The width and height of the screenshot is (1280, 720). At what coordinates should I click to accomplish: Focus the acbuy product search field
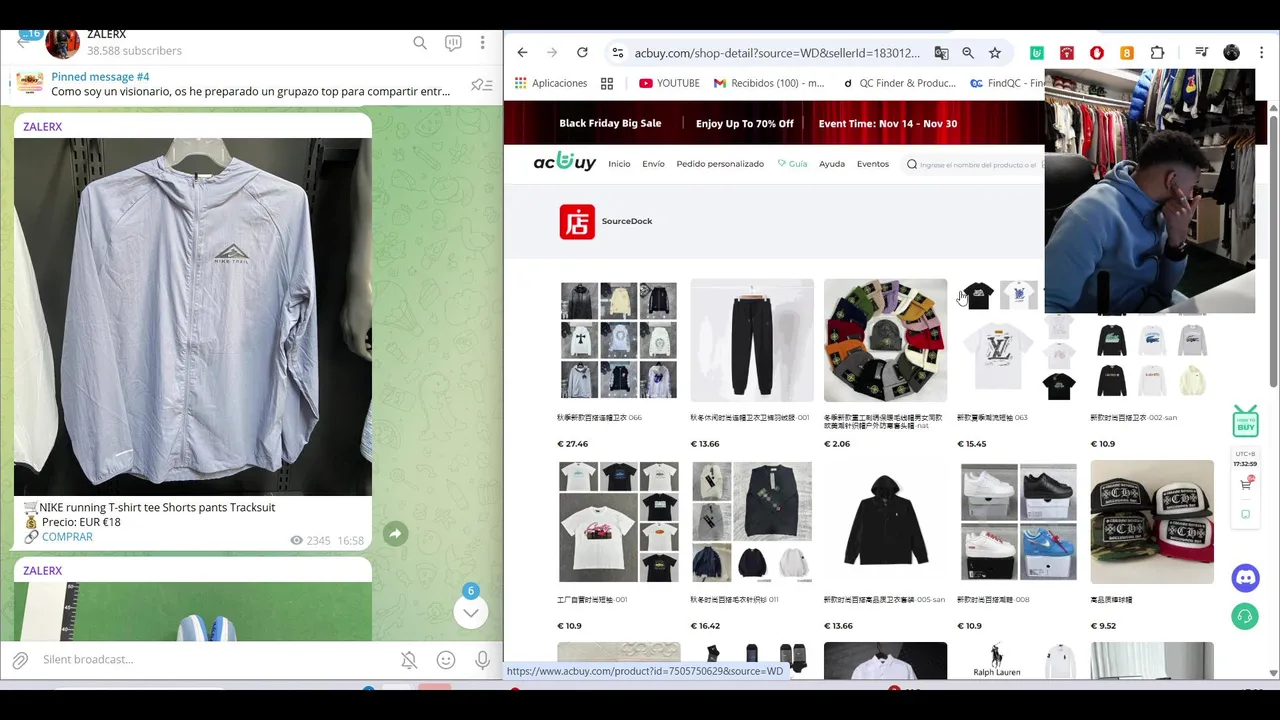[x=975, y=164]
